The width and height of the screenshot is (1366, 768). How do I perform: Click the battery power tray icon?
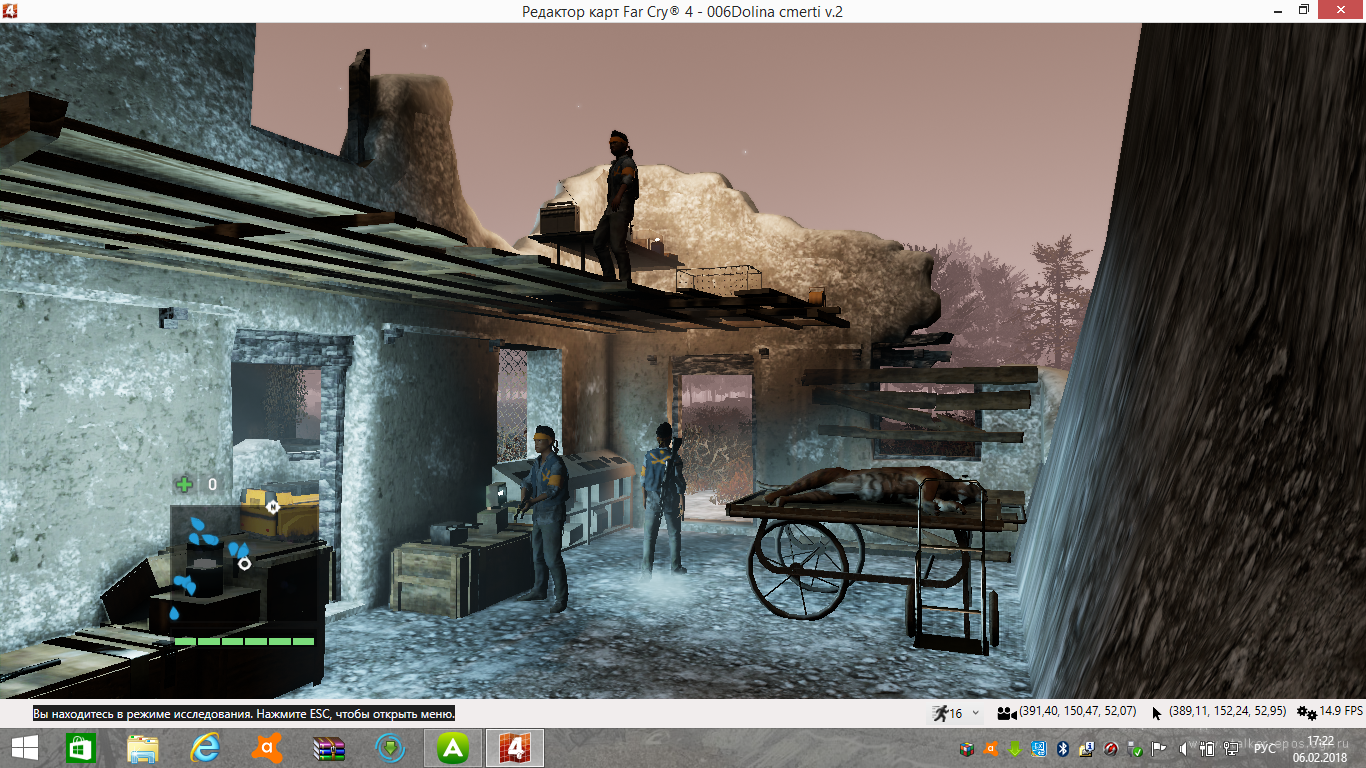click(1207, 749)
